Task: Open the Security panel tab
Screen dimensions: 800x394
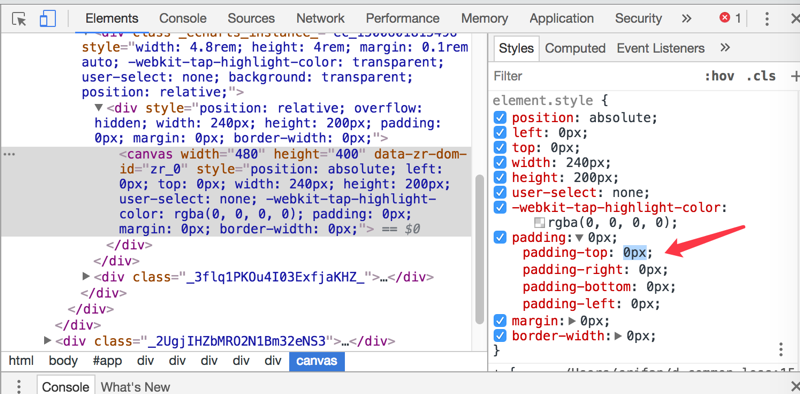Action: coord(638,18)
